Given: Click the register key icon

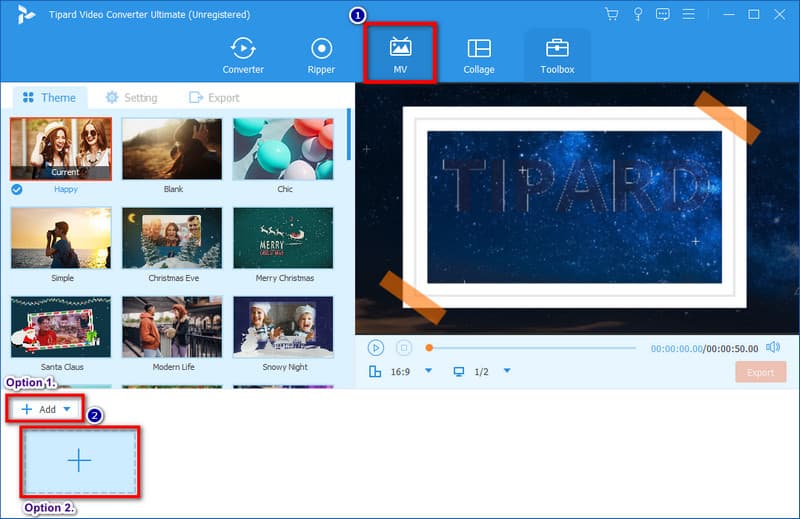Looking at the screenshot, I should point(638,14).
